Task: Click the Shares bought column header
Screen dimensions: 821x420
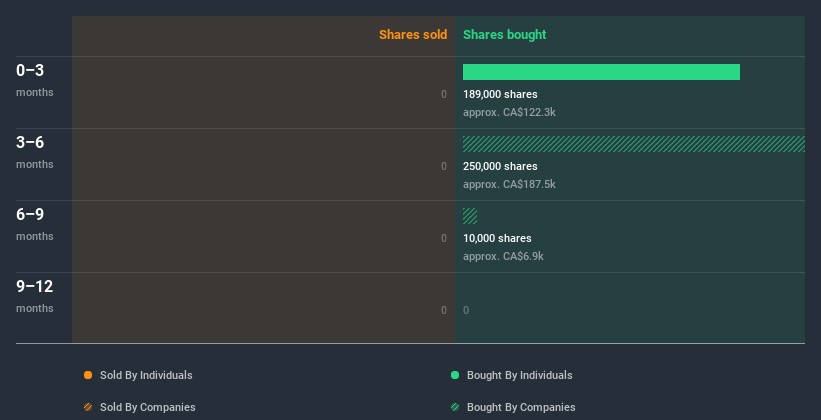Action: (504, 35)
